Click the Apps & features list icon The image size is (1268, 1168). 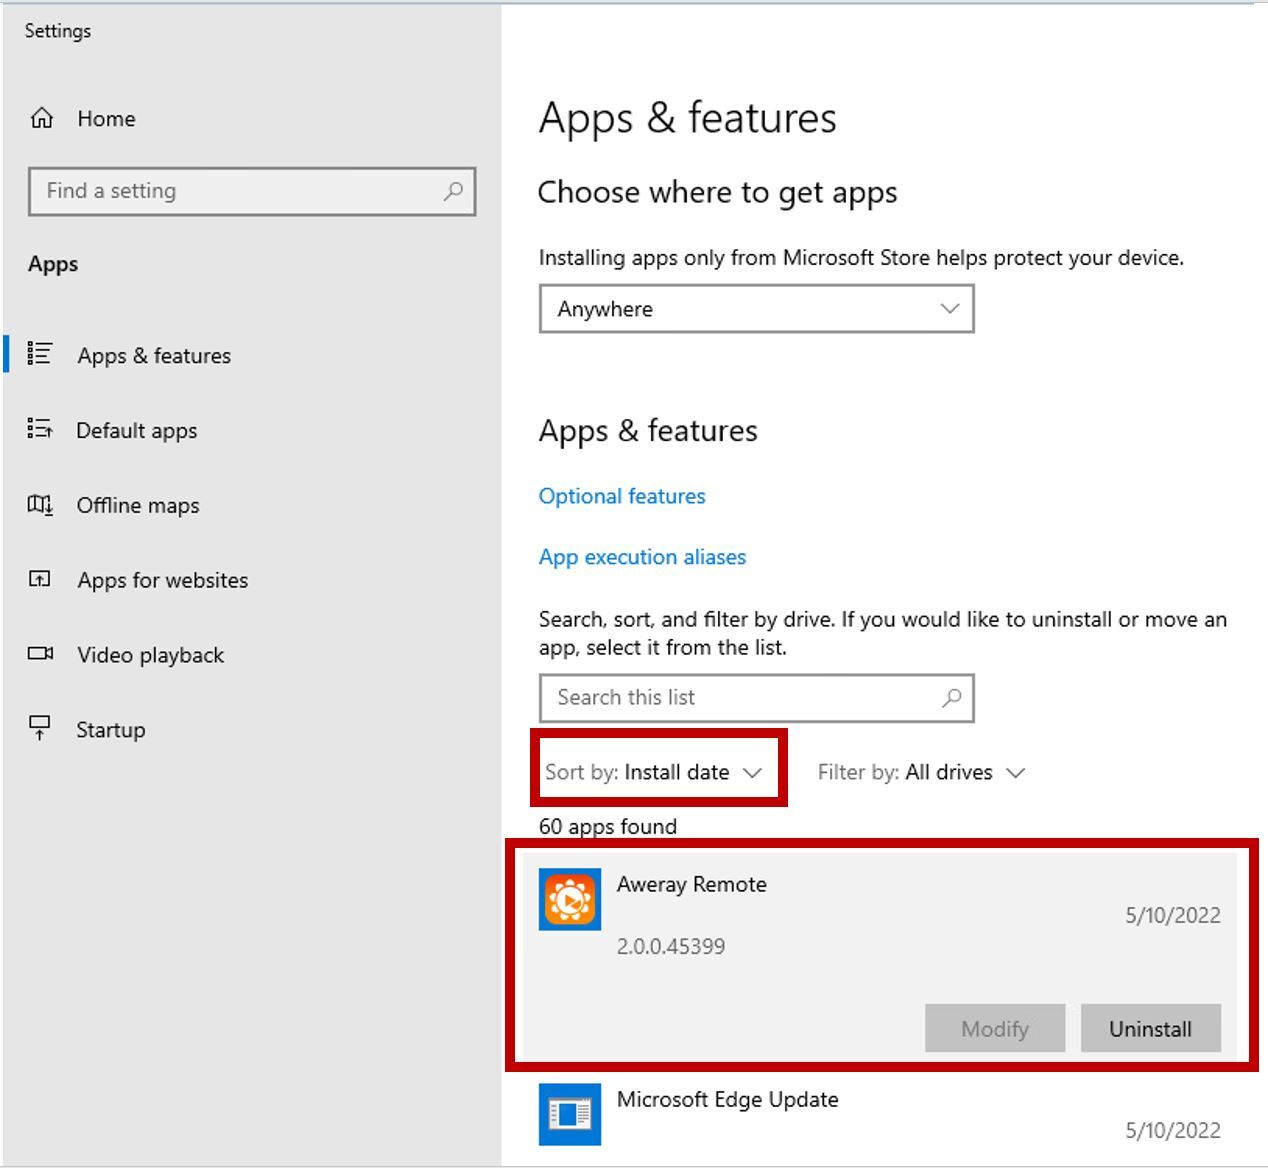click(40, 354)
